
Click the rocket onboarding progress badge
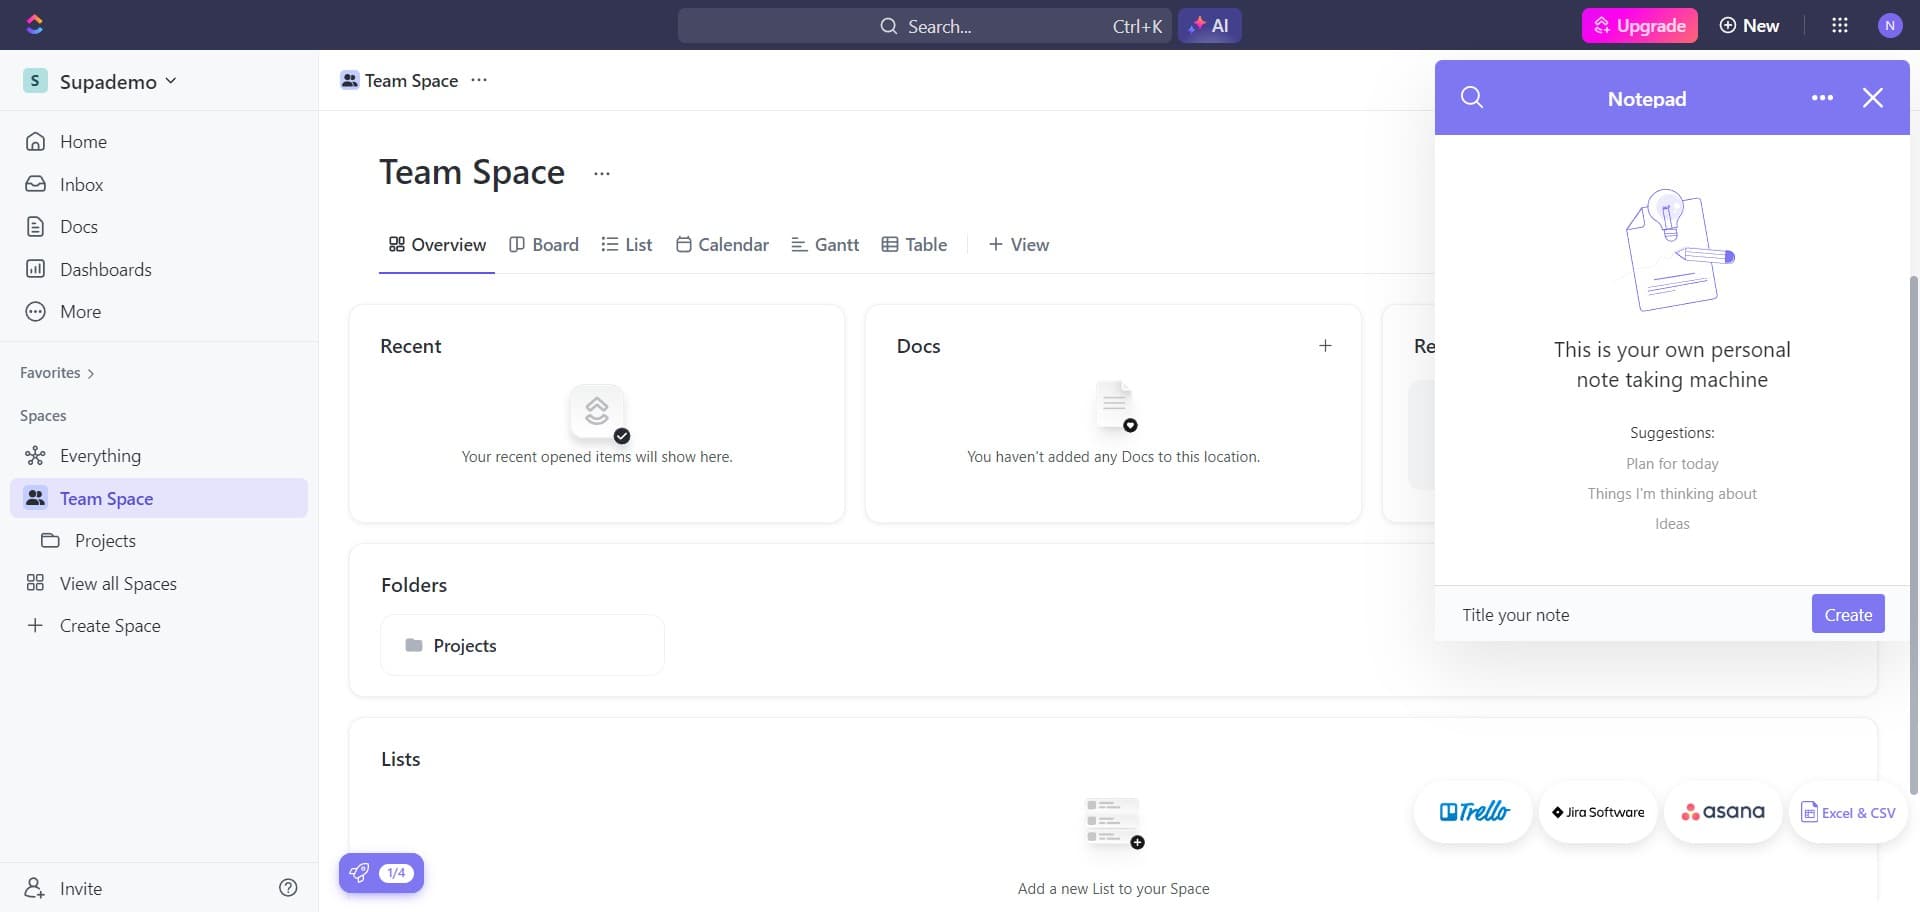click(x=381, y=873)
